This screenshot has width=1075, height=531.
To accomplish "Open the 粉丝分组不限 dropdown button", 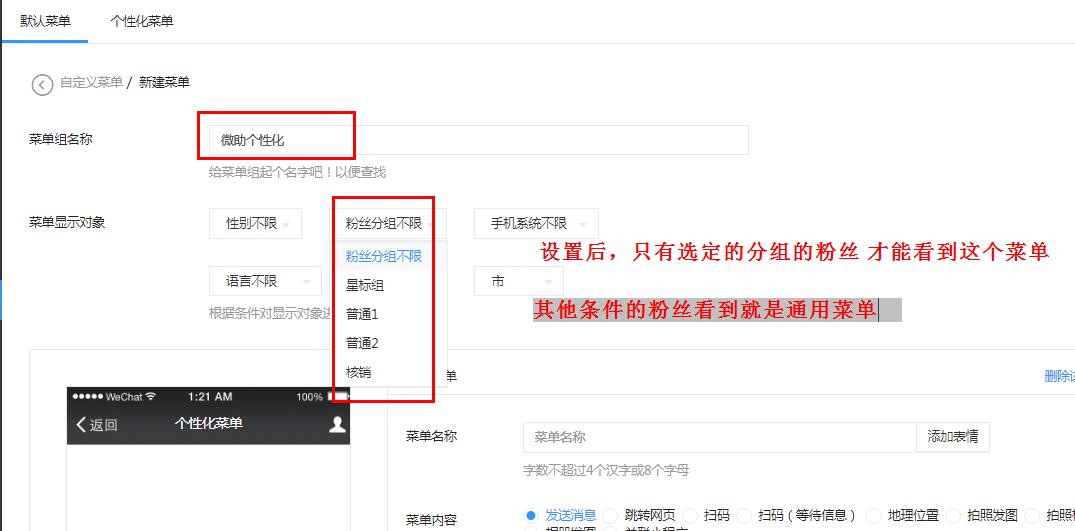I will tap(389, 224).
